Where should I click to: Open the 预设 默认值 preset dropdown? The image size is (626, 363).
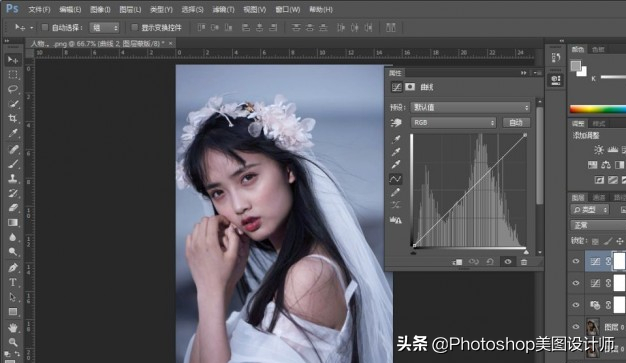coord(470,107)
